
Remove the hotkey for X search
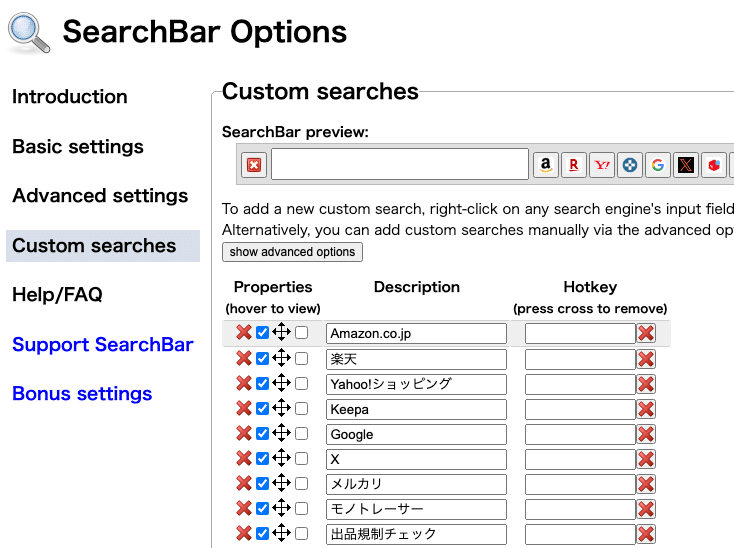[646, 459]
